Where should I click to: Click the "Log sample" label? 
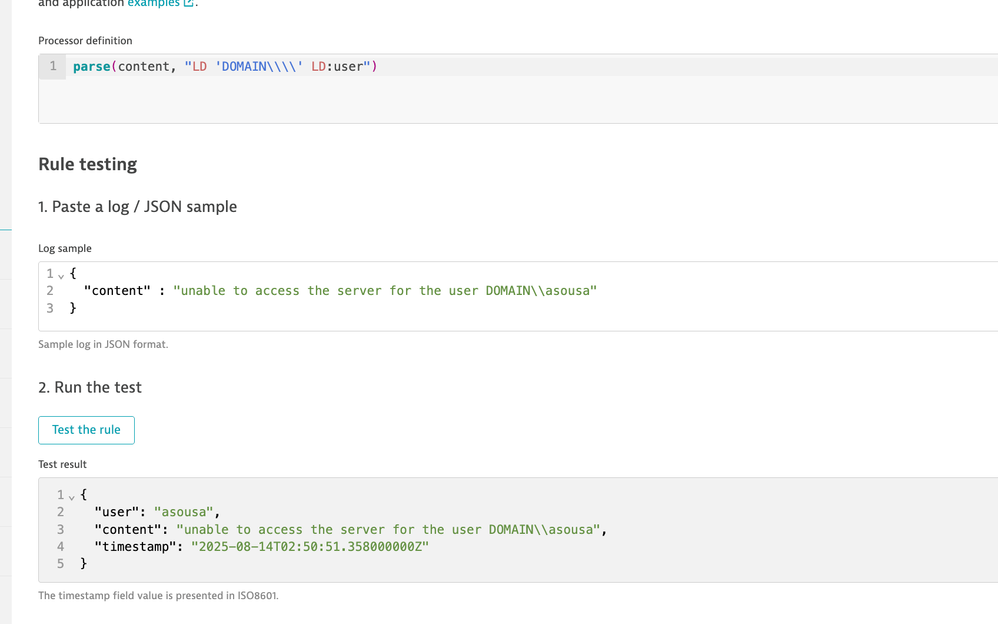point(65,248)
